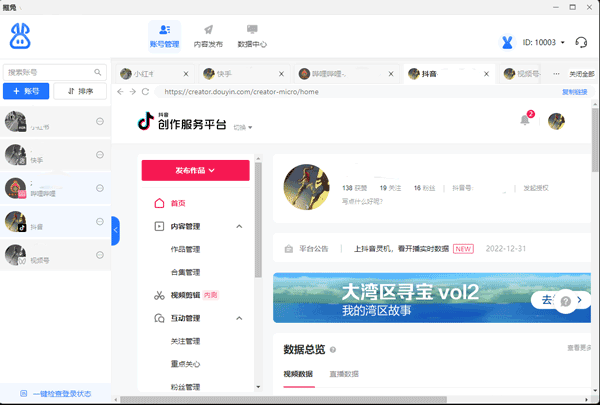Close the 哔哩哔哩 browser tab
The height and width of the screenshot is (405, 600).
point(391,74)
